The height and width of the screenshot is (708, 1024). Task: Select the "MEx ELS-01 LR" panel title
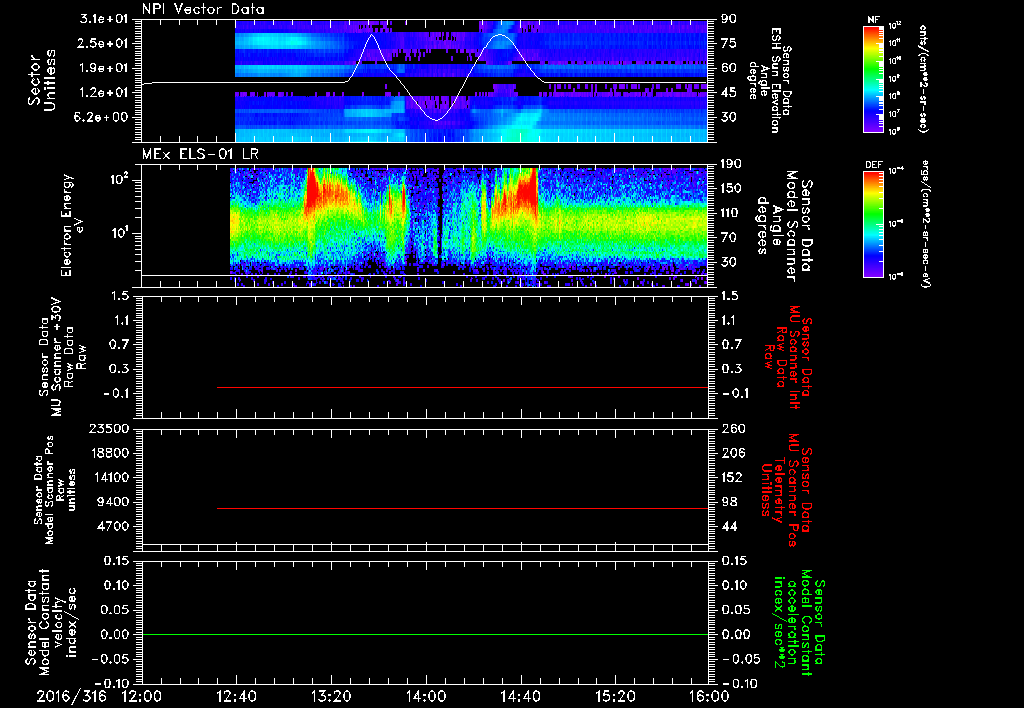(200, 154)
